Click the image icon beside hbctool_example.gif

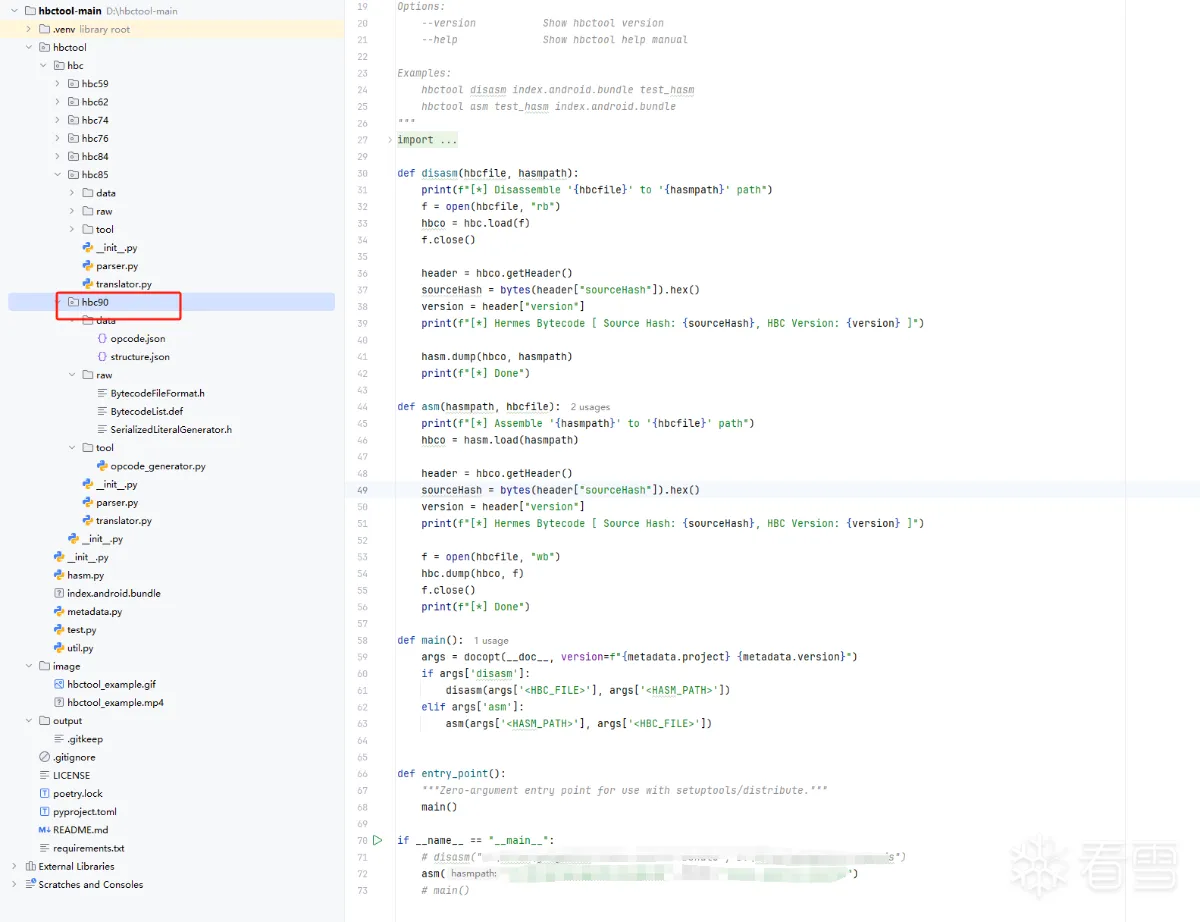click(59, 684)
